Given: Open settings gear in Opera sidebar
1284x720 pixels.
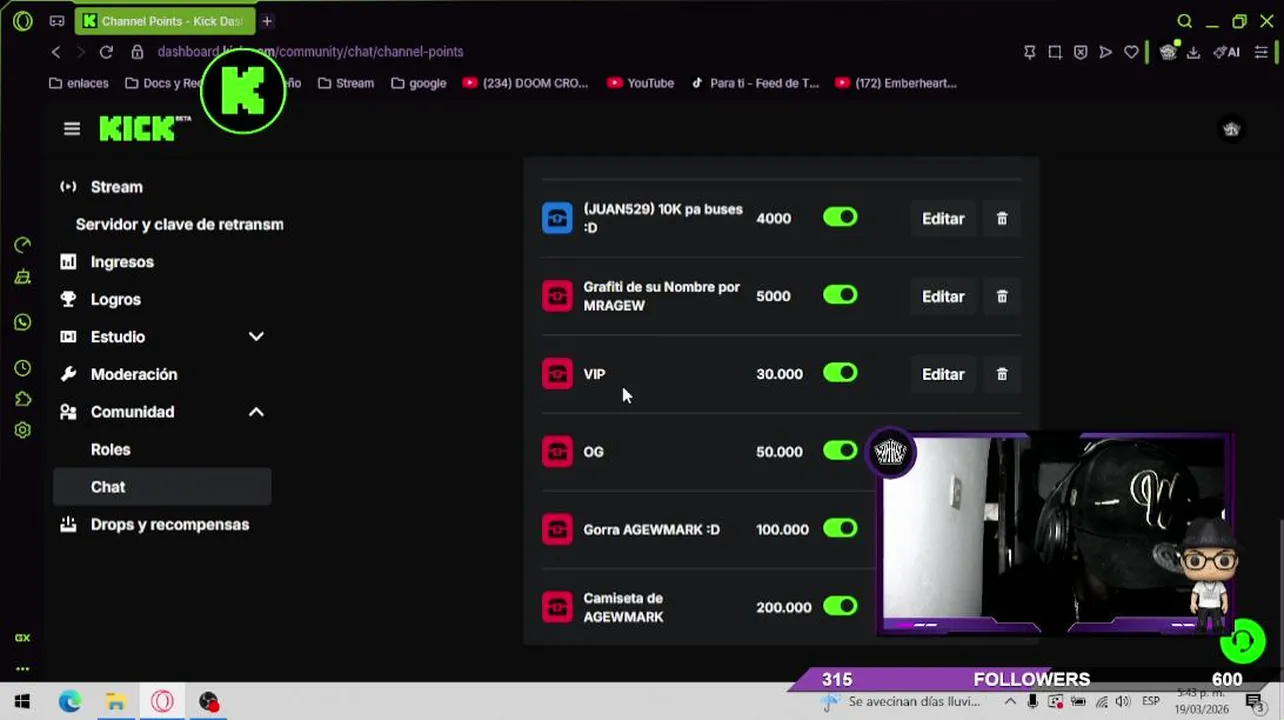Looking at the screenshot, I should [x=22, y=430].
